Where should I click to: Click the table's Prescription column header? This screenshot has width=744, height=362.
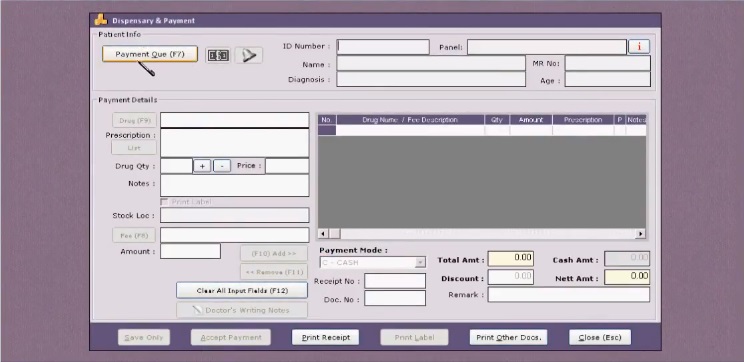[583, 120]
